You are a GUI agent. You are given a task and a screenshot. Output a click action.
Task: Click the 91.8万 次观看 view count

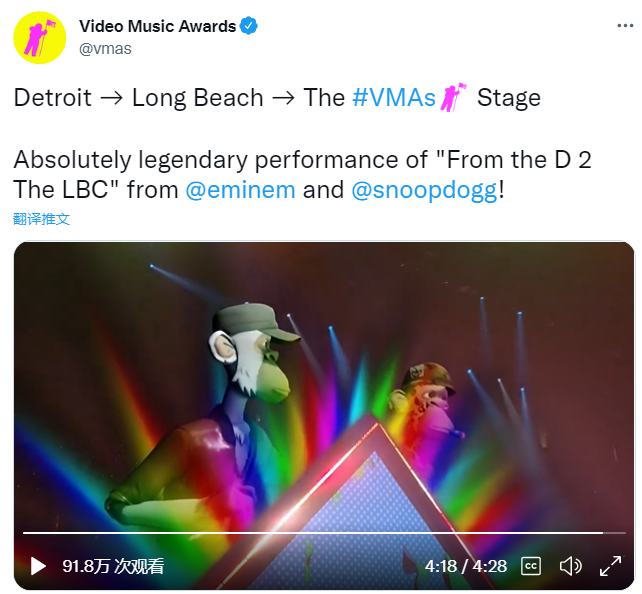click(113, 566)
